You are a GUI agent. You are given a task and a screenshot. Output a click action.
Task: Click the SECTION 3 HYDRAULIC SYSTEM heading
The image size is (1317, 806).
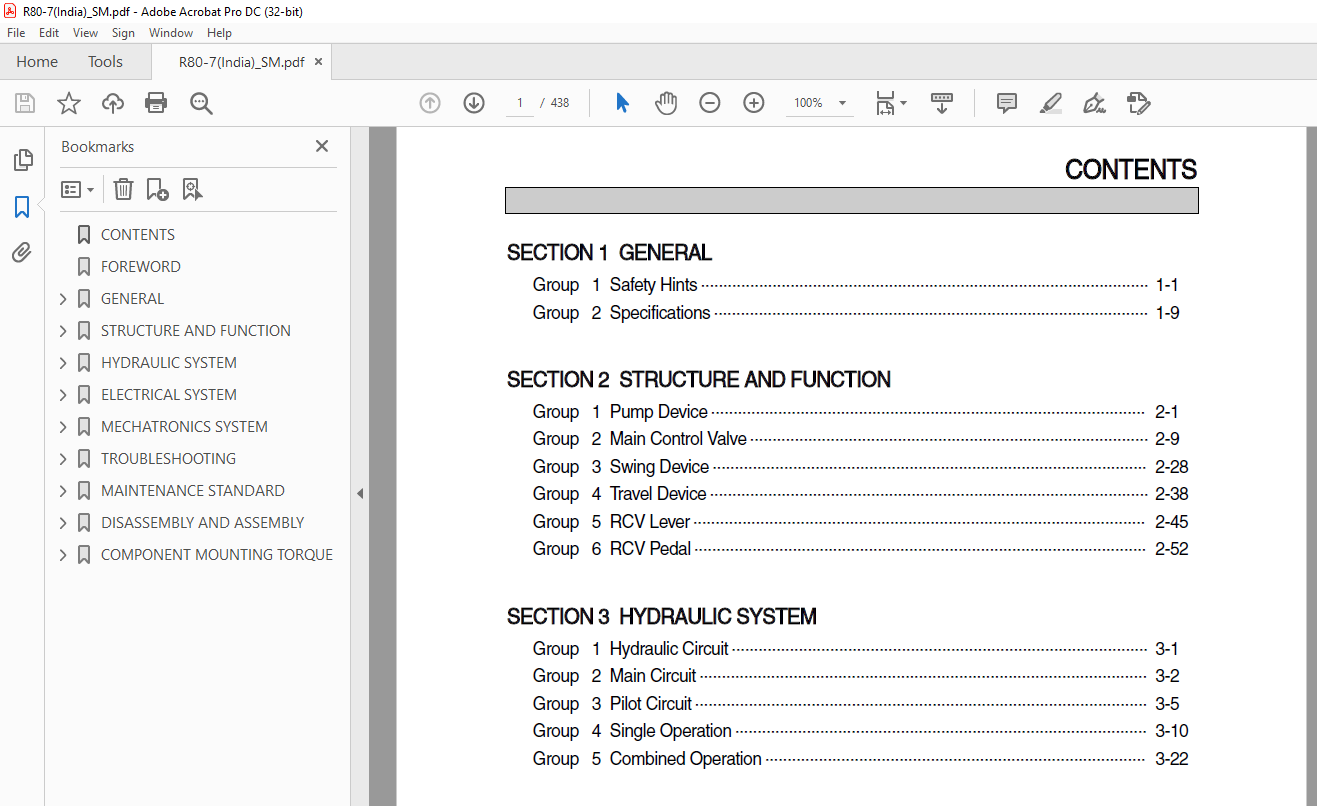[662, 617]
